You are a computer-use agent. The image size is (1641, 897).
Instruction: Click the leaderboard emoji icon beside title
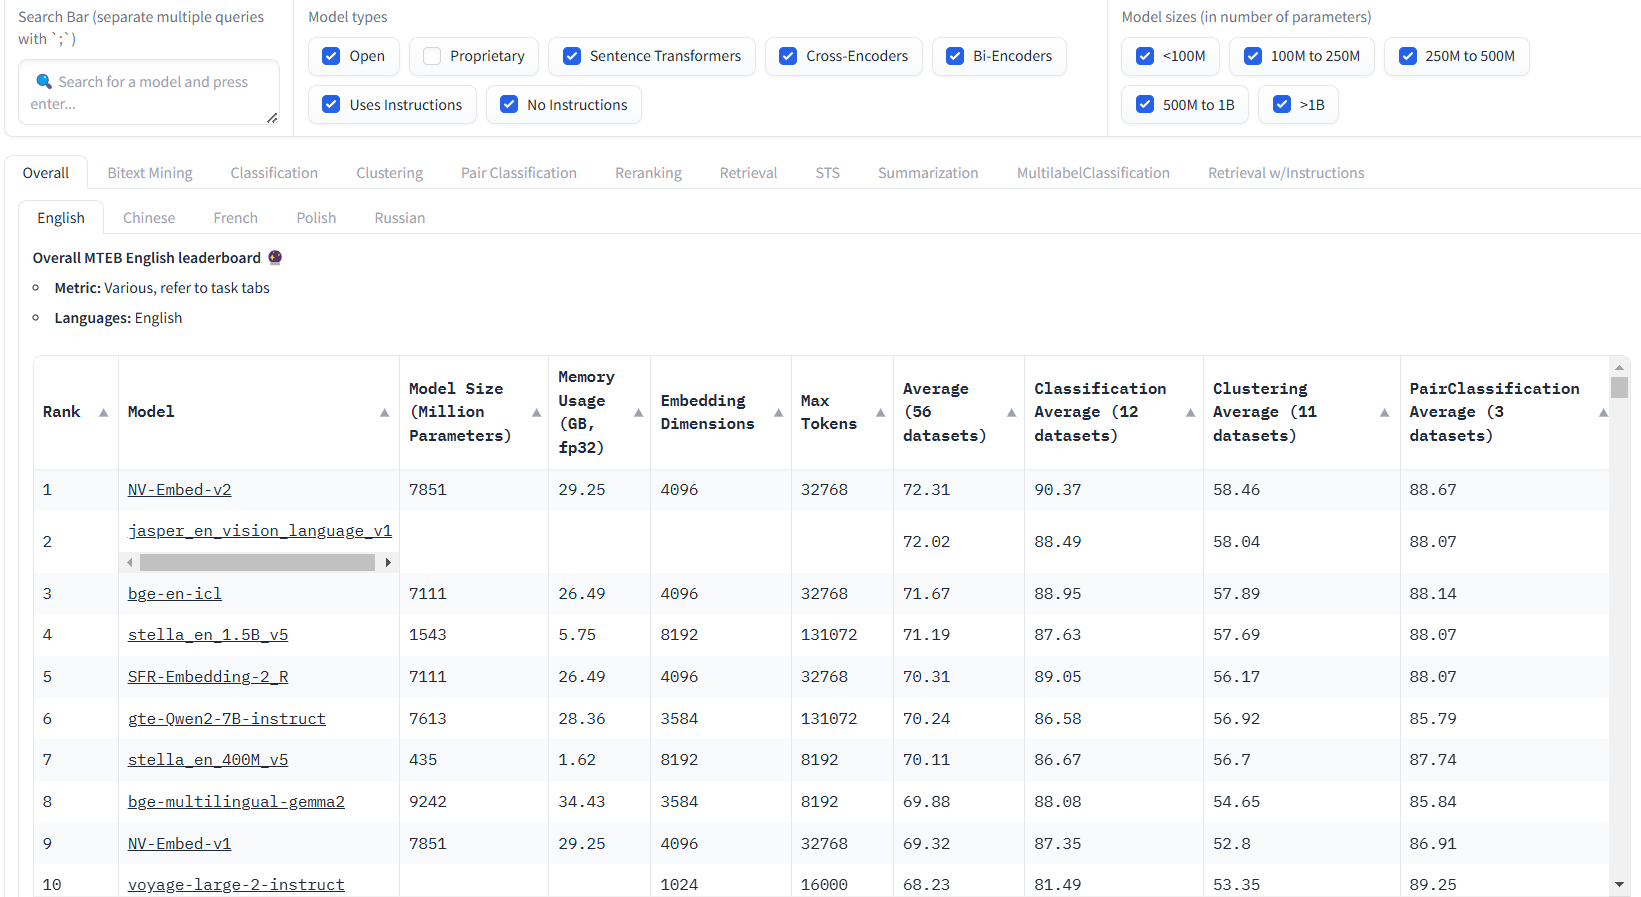pyautogui.click(x=275, y=257)
